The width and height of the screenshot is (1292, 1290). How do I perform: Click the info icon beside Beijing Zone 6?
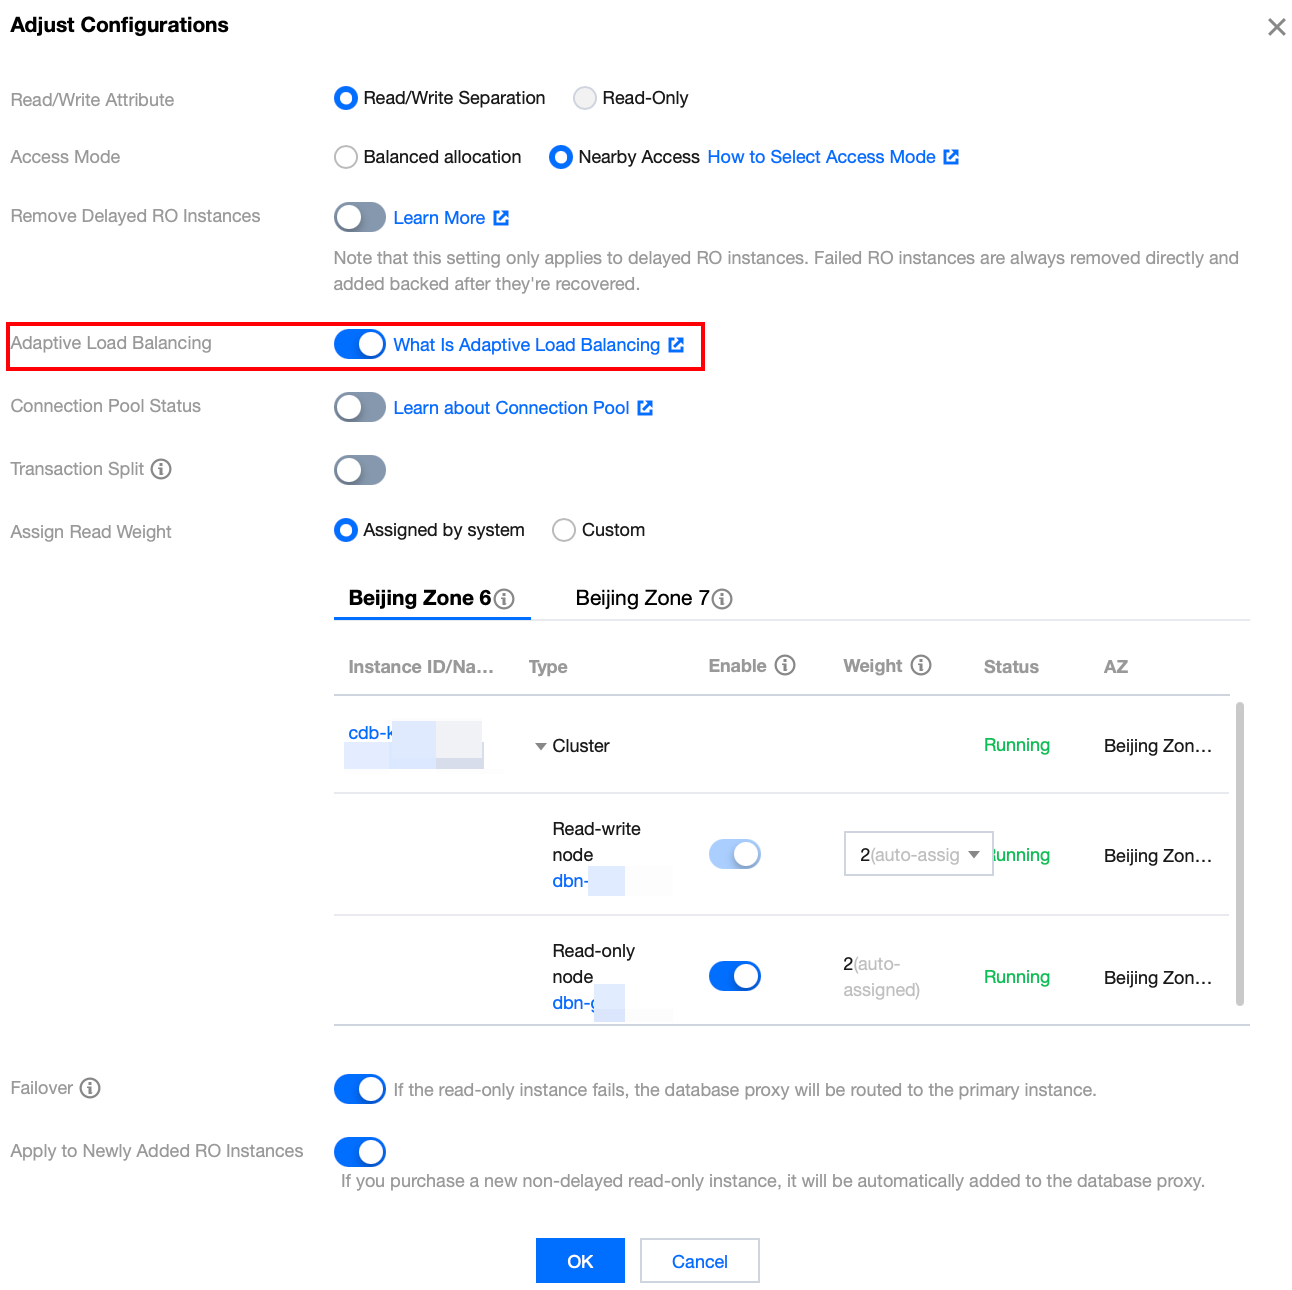click(x=505, y=599)
